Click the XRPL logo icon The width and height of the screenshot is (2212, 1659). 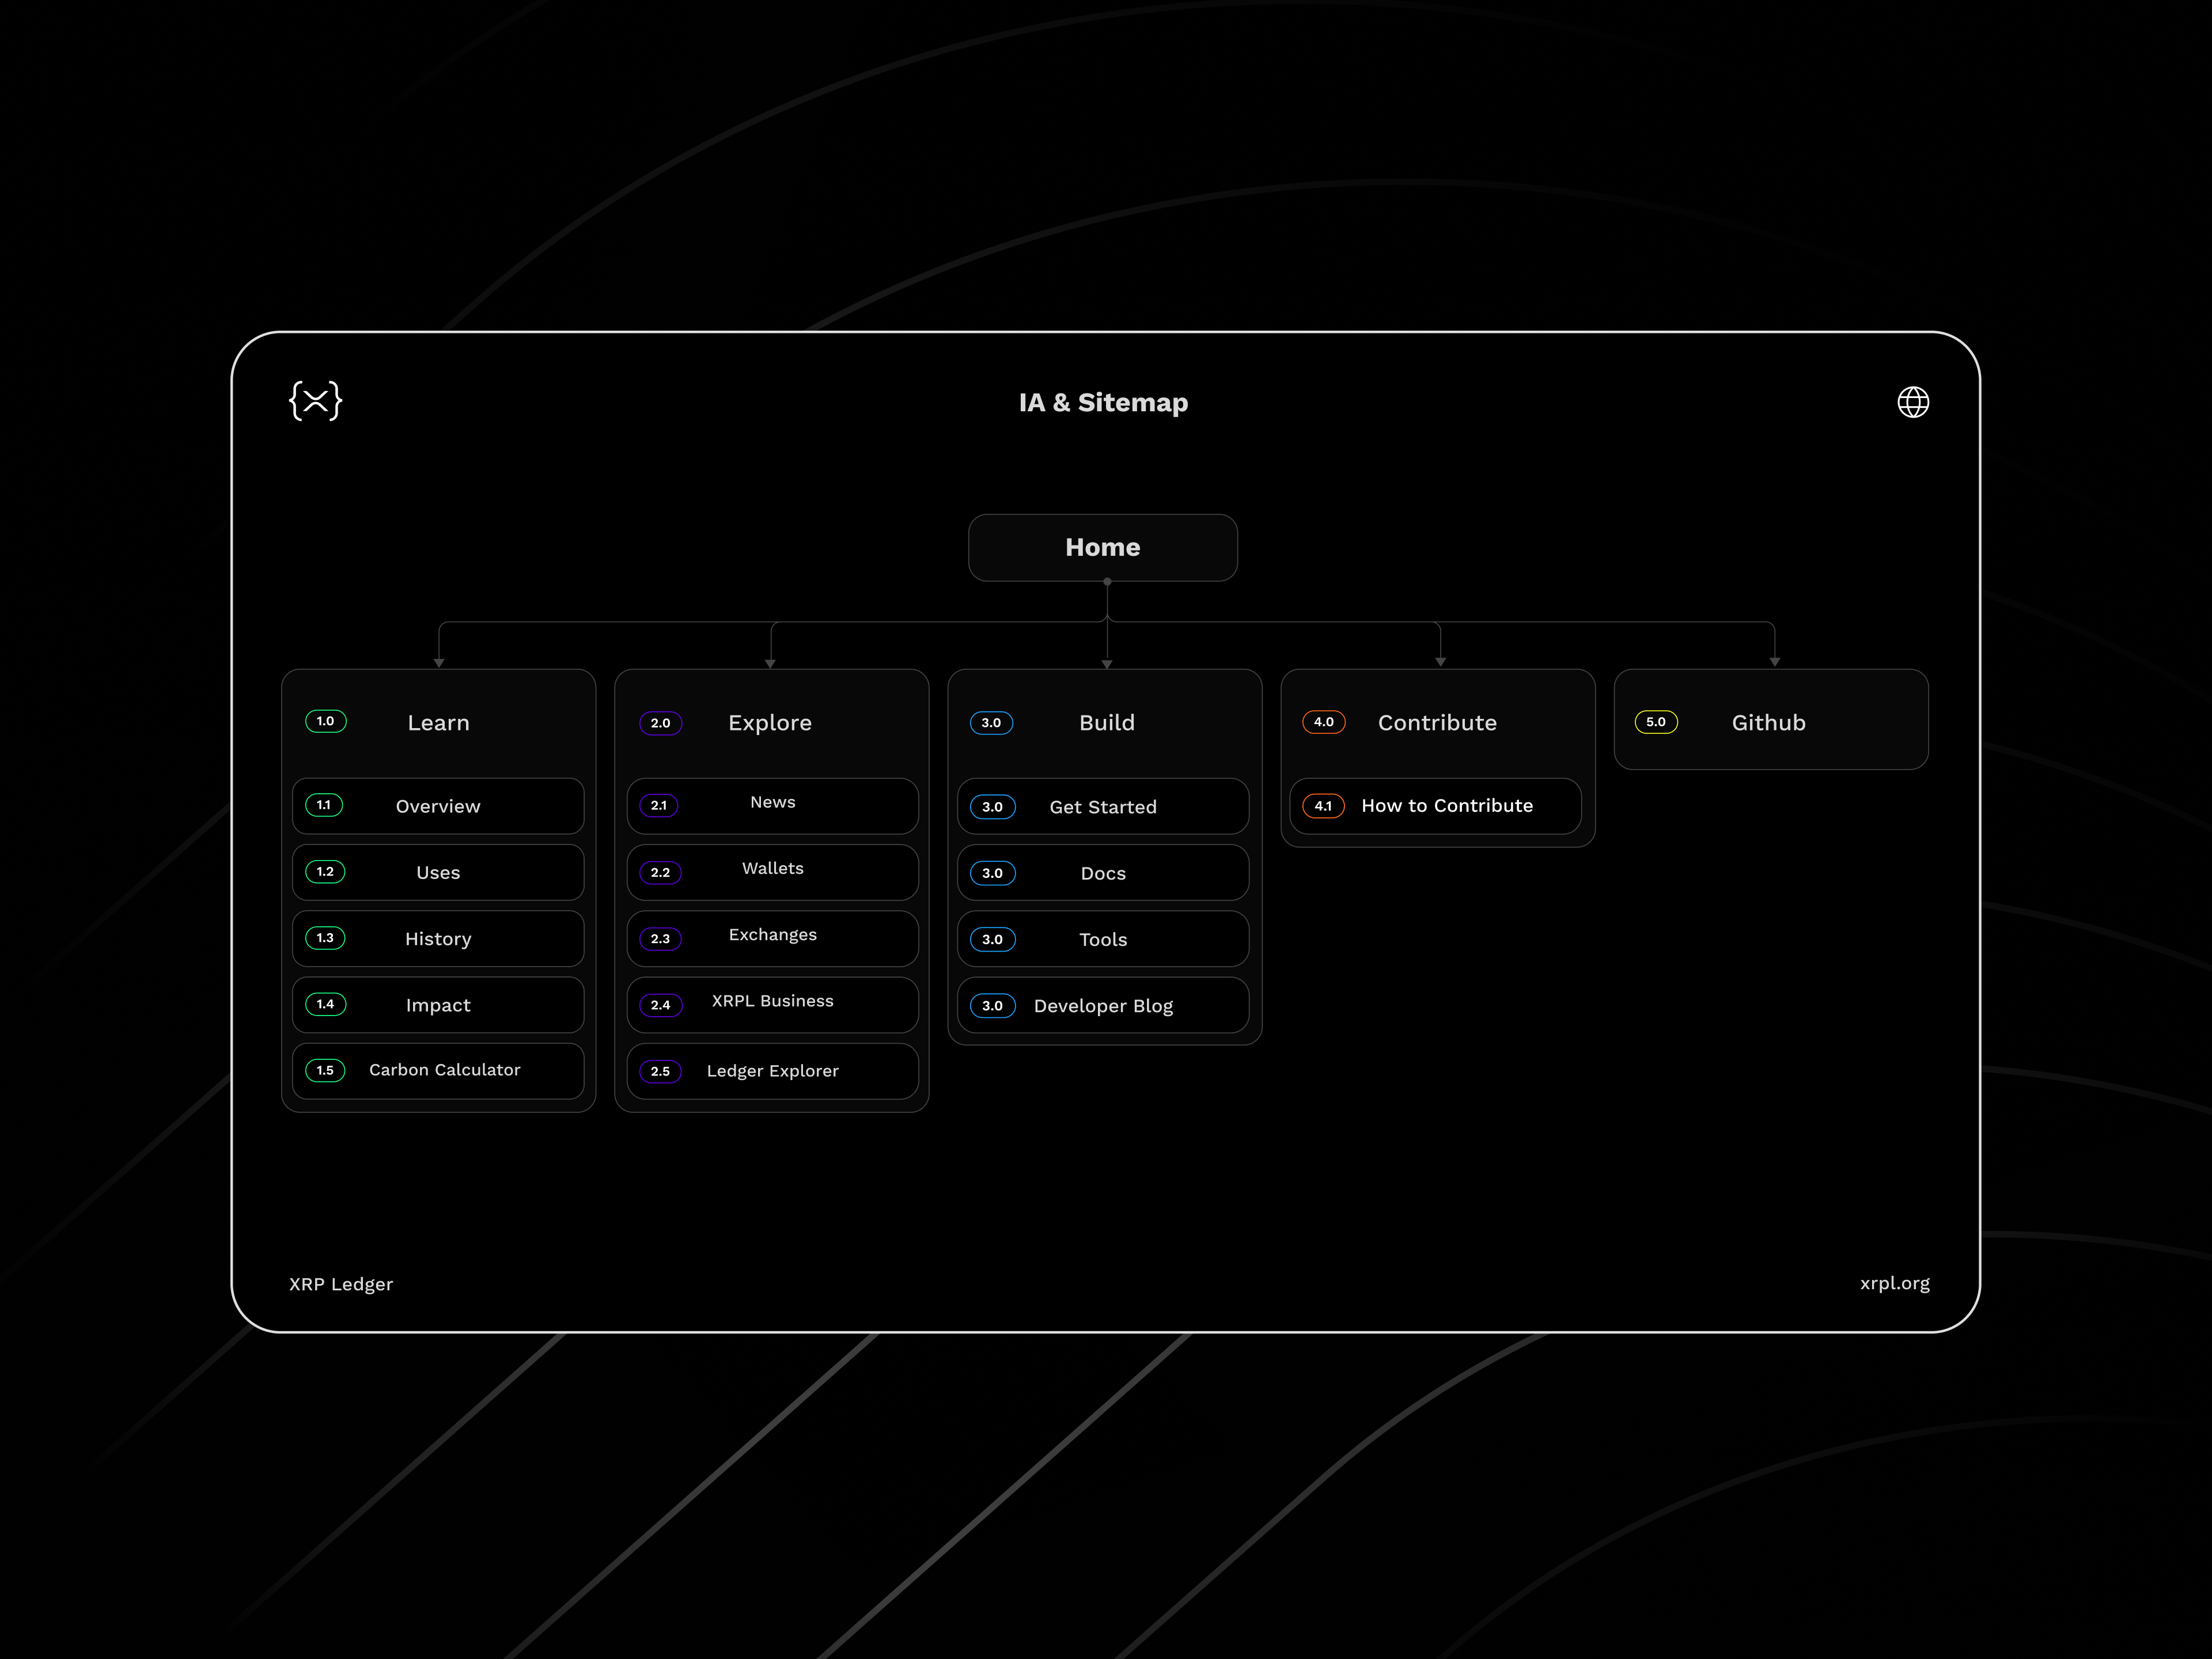315,401
